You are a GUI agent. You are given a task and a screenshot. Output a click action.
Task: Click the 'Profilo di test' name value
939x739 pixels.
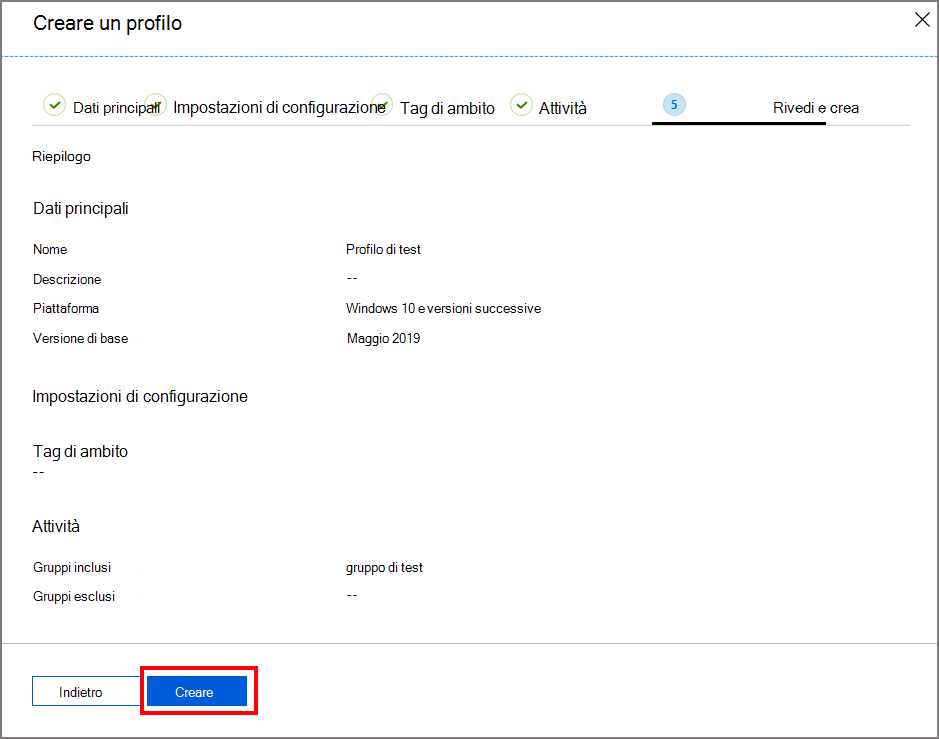[383, 249]
